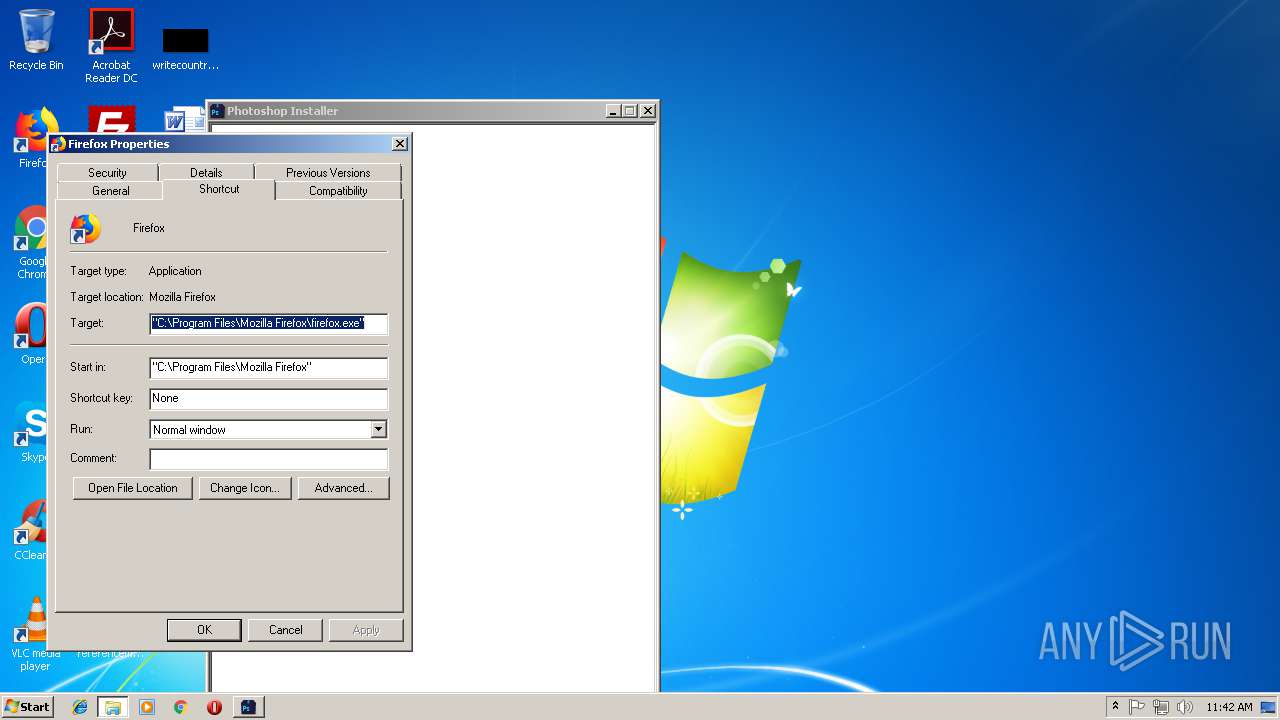The image size is (1280, 720).
Task: Open Opera from the taskbar
Action: click(214, 707)
